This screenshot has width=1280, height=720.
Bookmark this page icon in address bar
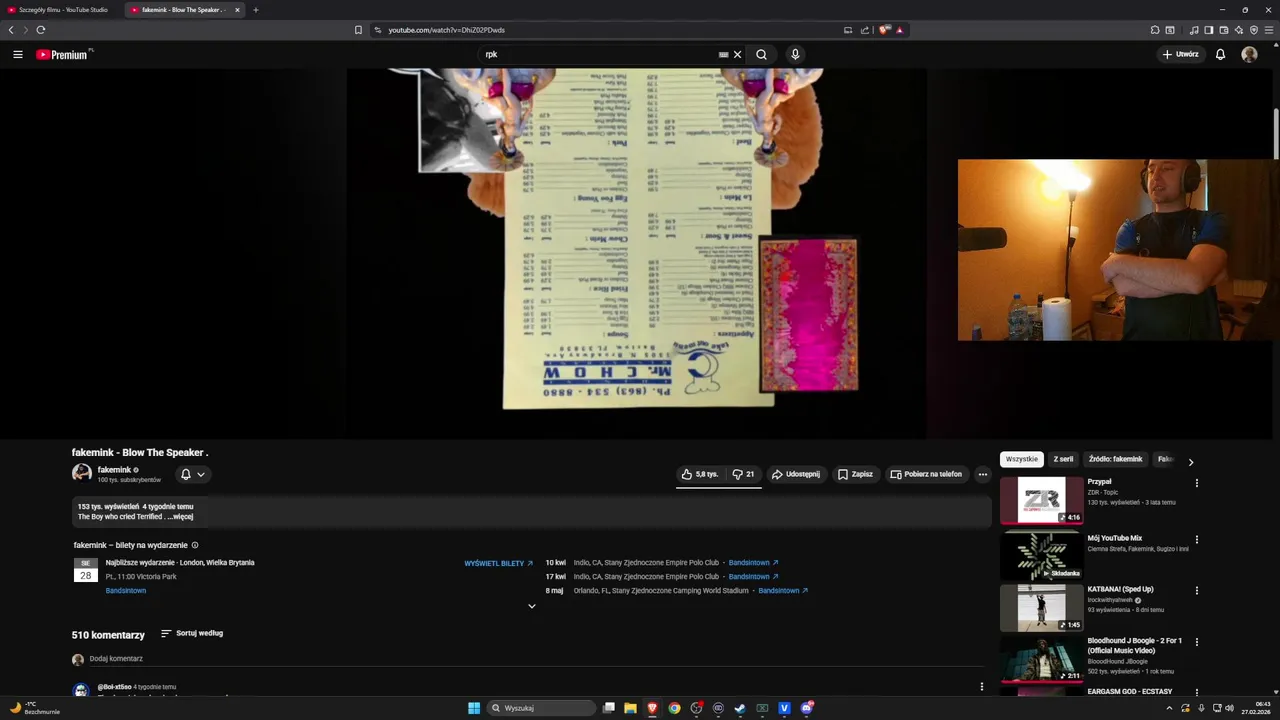[x=358, y=30]
